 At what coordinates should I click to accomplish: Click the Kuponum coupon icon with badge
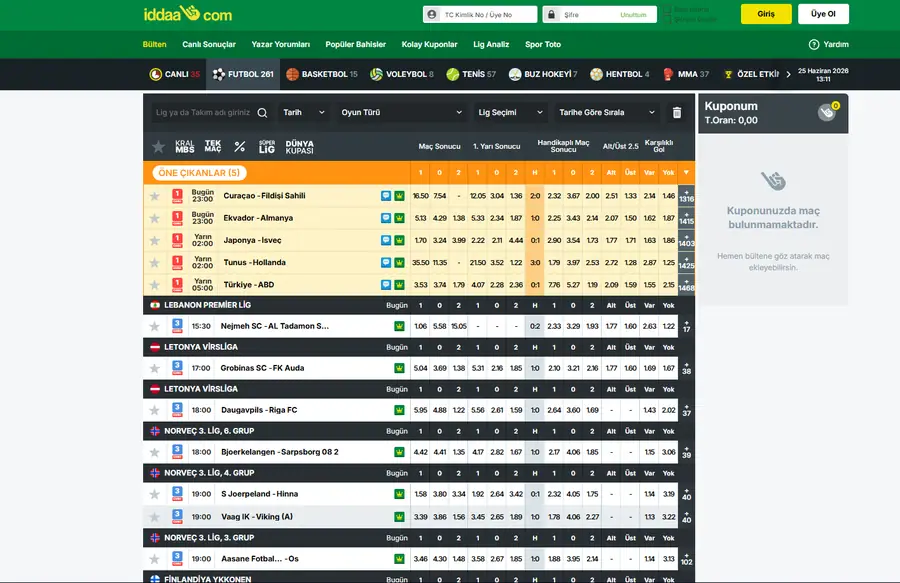click(x=828, y=111)
